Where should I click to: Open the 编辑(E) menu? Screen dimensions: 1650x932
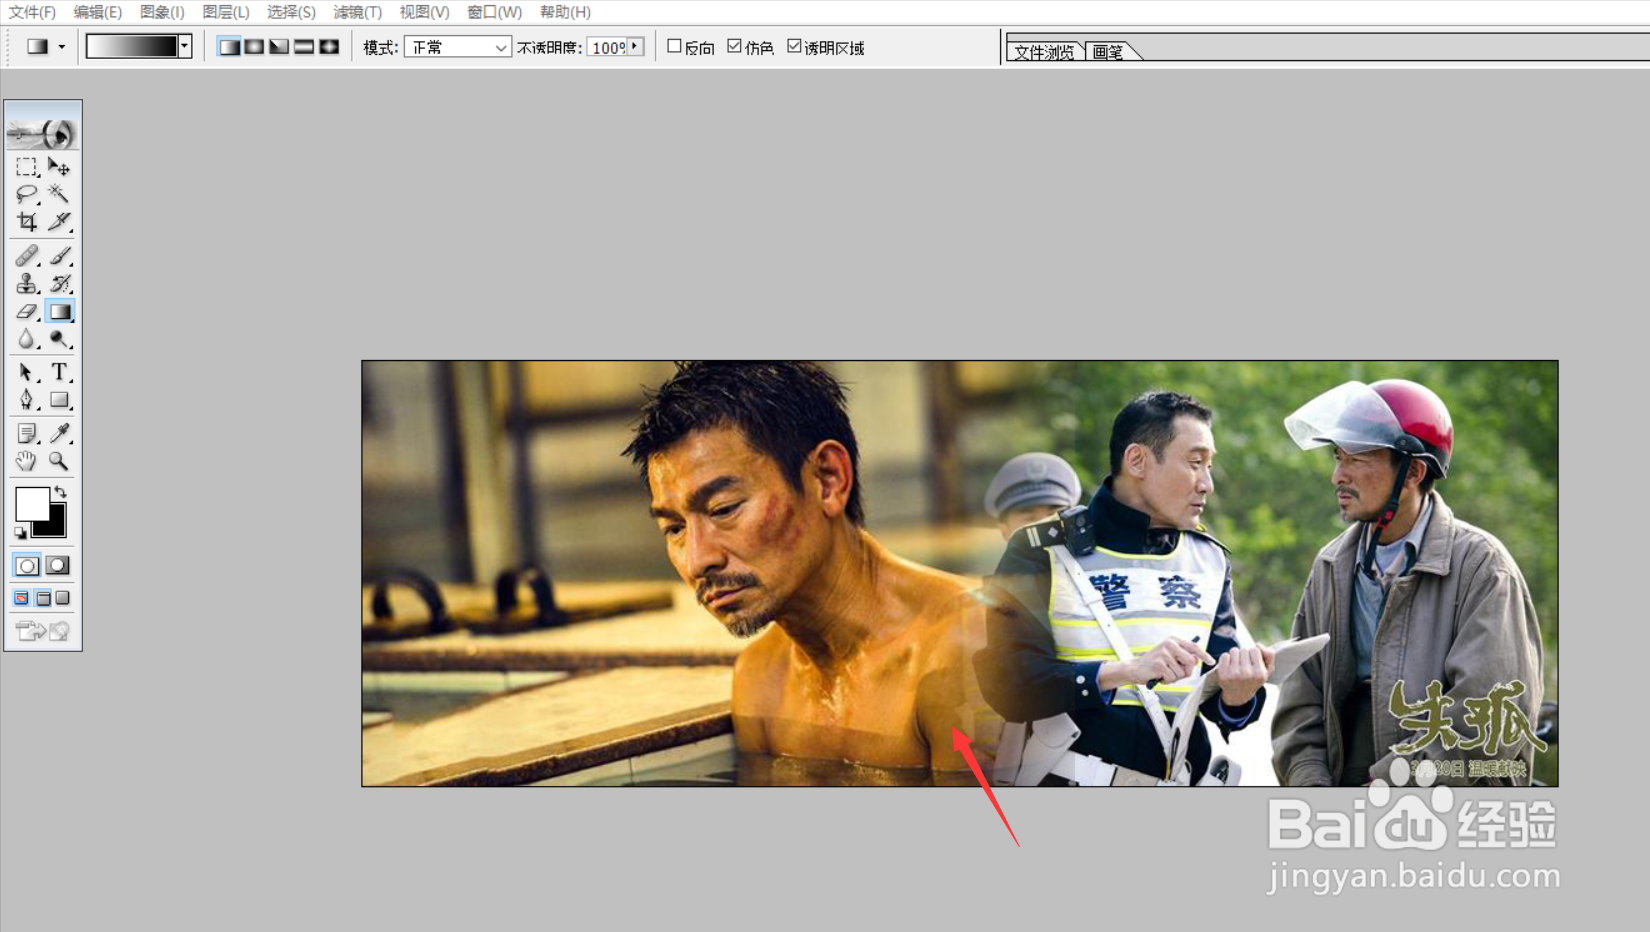[x=97, y=12]
